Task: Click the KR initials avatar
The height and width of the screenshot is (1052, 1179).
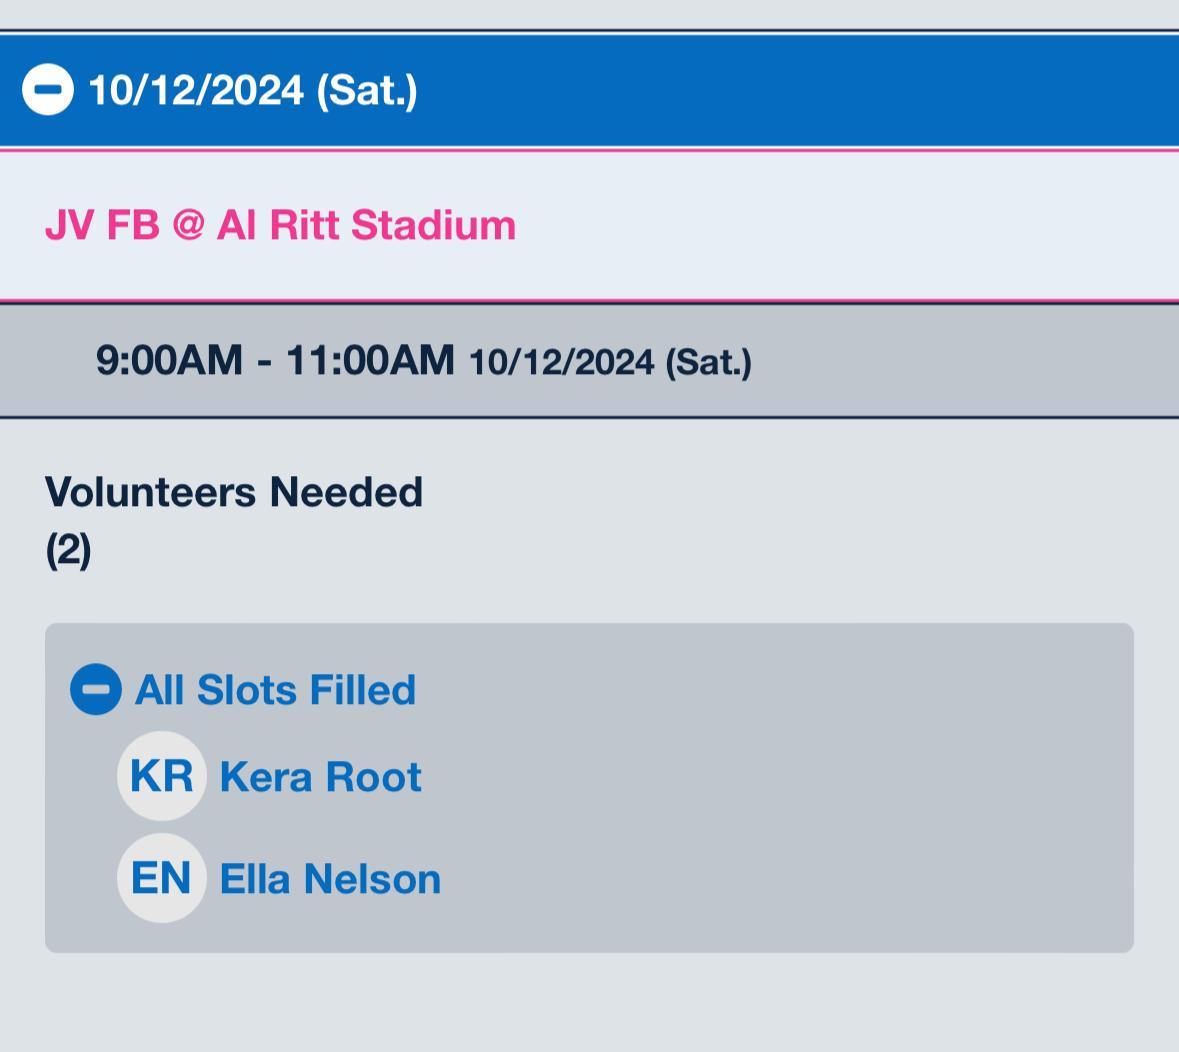Action: pyautogui.click(x=161, y=776)
